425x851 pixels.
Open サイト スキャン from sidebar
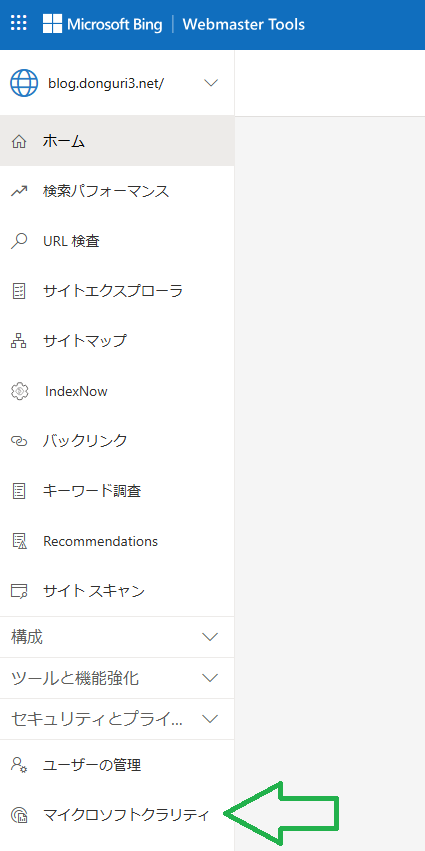coord(117,591)
